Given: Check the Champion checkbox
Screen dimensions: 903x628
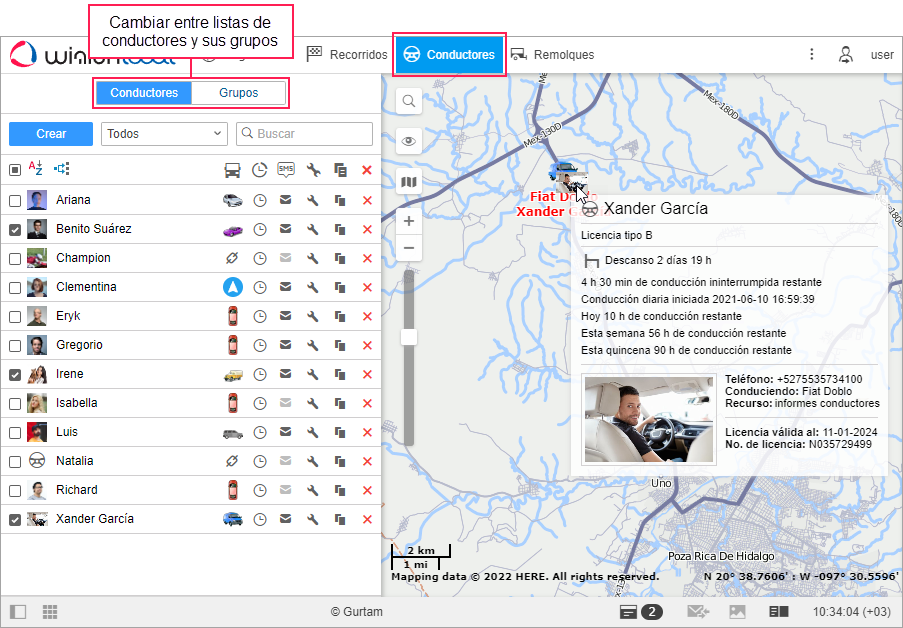Looking at the screenshot, I should [x=15, y=259].
